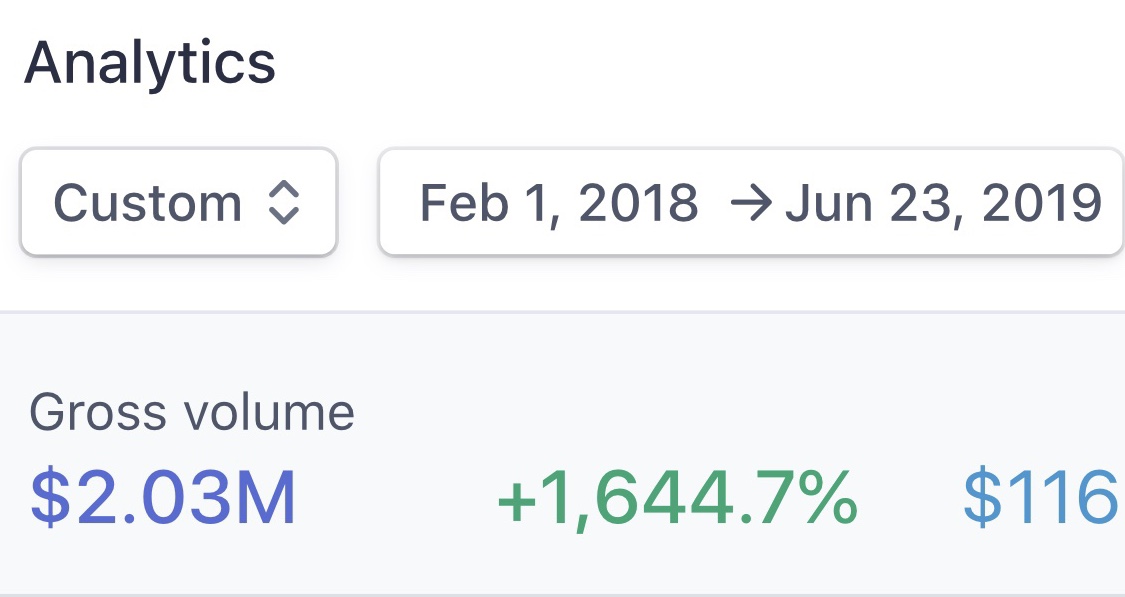Open the Custom range dropdown
The width and height of the screenshot is (1125, 597).
(178, 203)
